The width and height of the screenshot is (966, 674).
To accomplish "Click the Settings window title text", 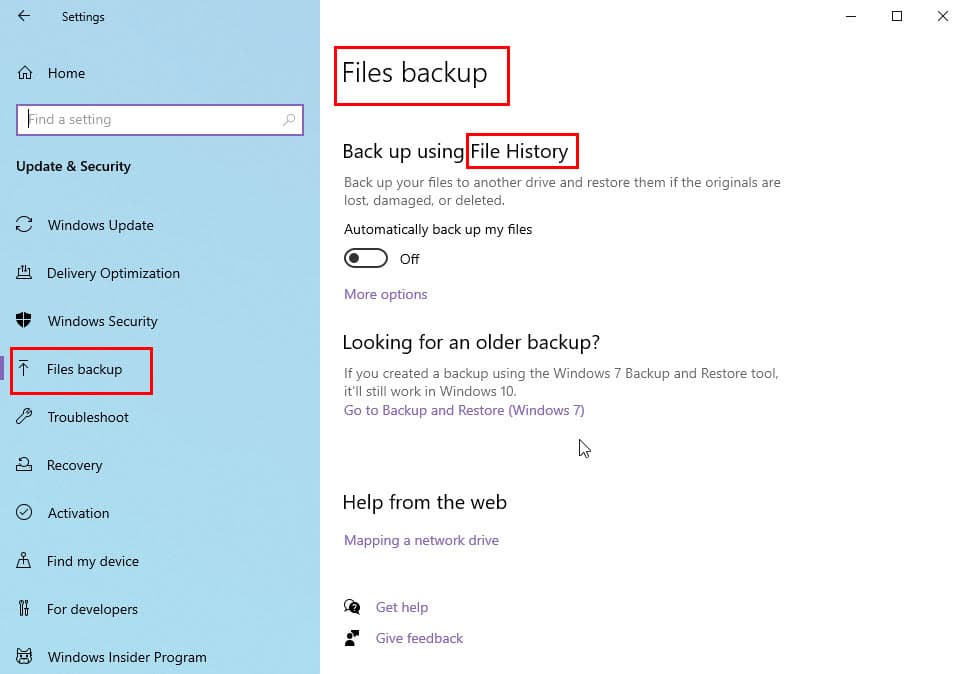I will point(83,17).
